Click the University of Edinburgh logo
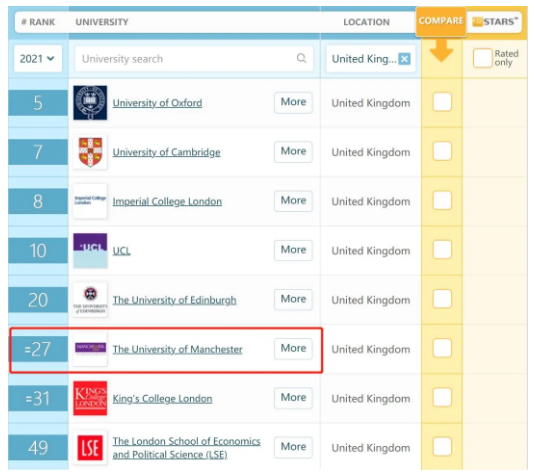 click(x=90, y=300)
